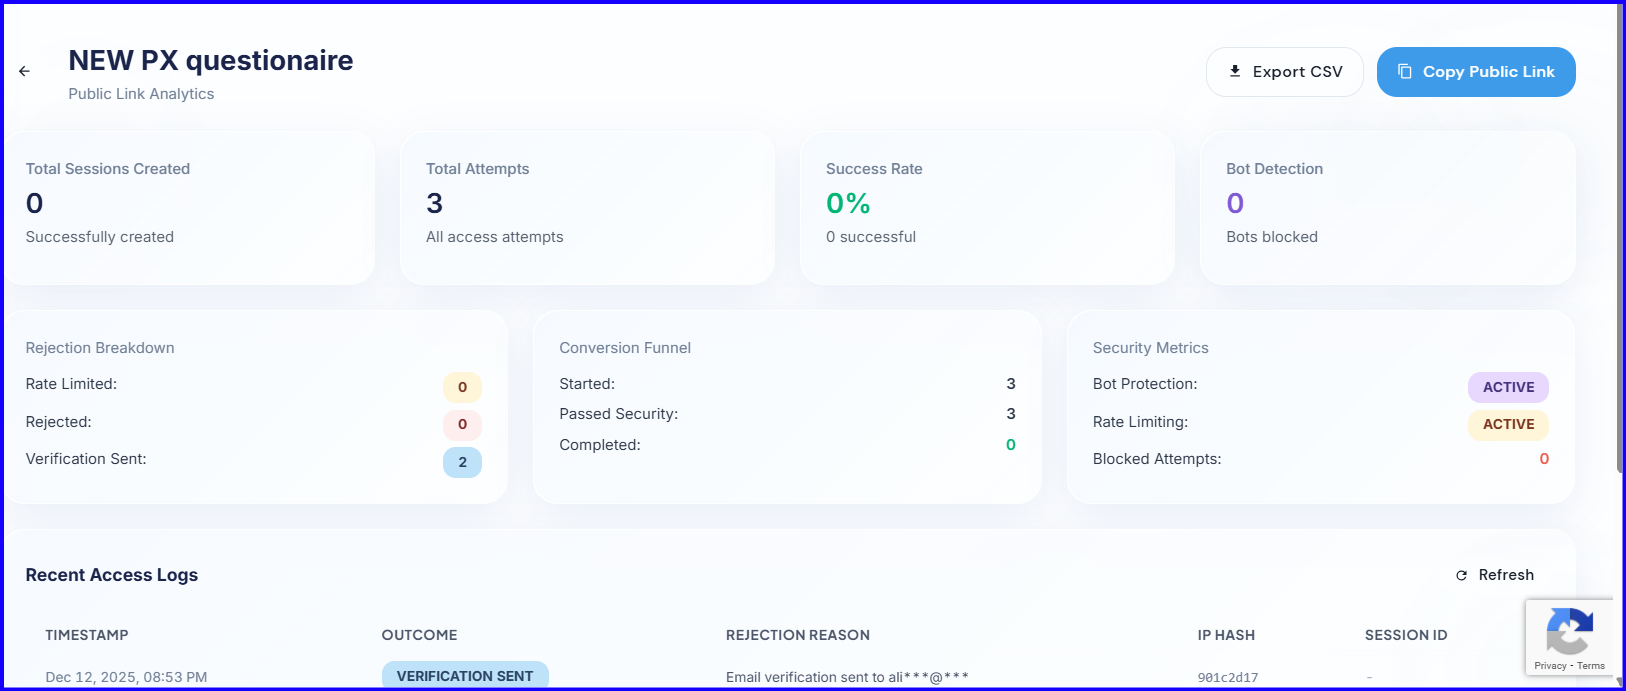The image size is (1626, 691).
Task: Refresh the recent access logs
Action: [x=1495, y=575]
